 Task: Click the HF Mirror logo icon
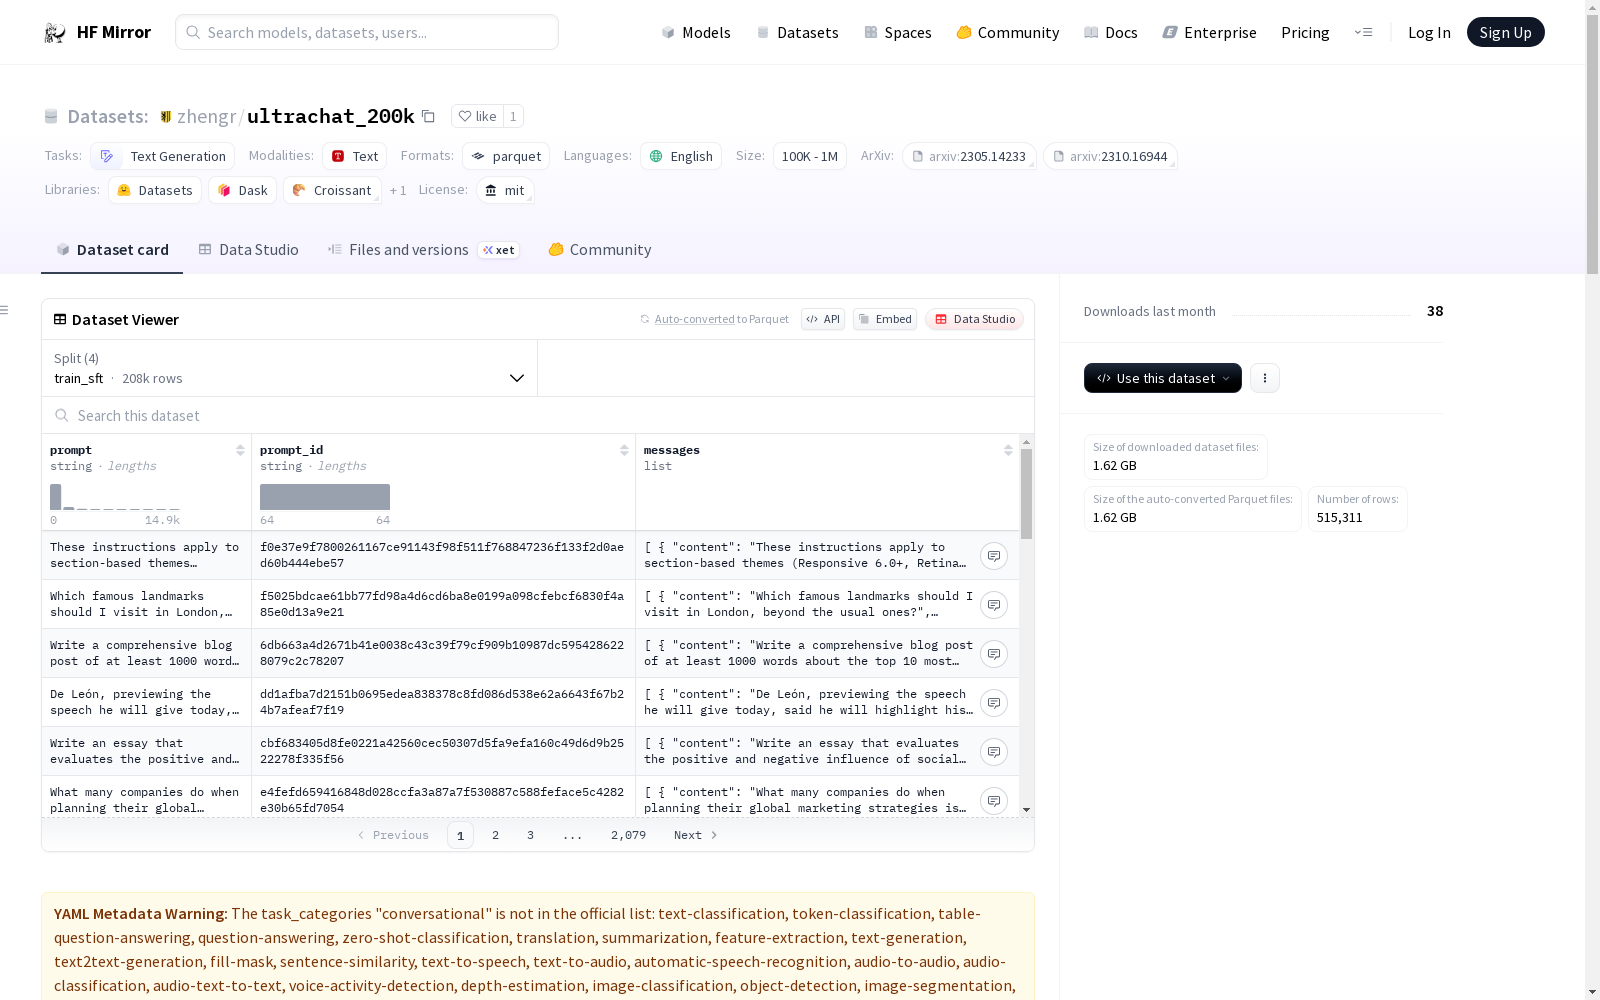55,33
